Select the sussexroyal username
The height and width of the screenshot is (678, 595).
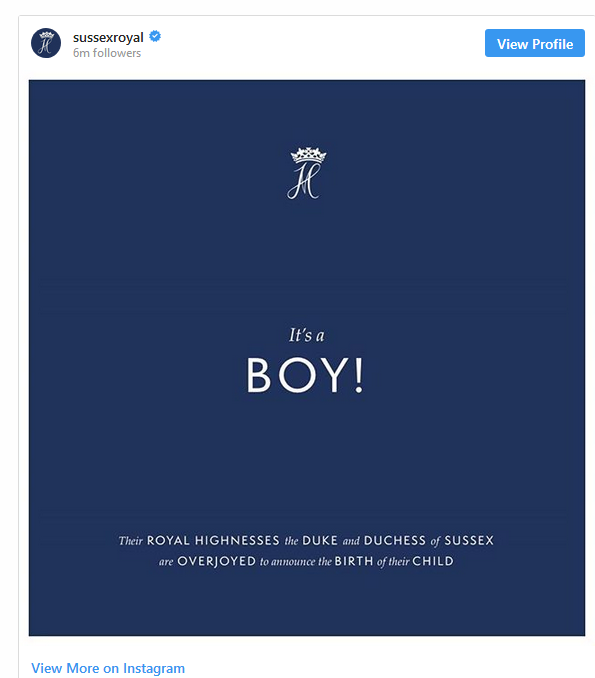[x=108, y=38]
